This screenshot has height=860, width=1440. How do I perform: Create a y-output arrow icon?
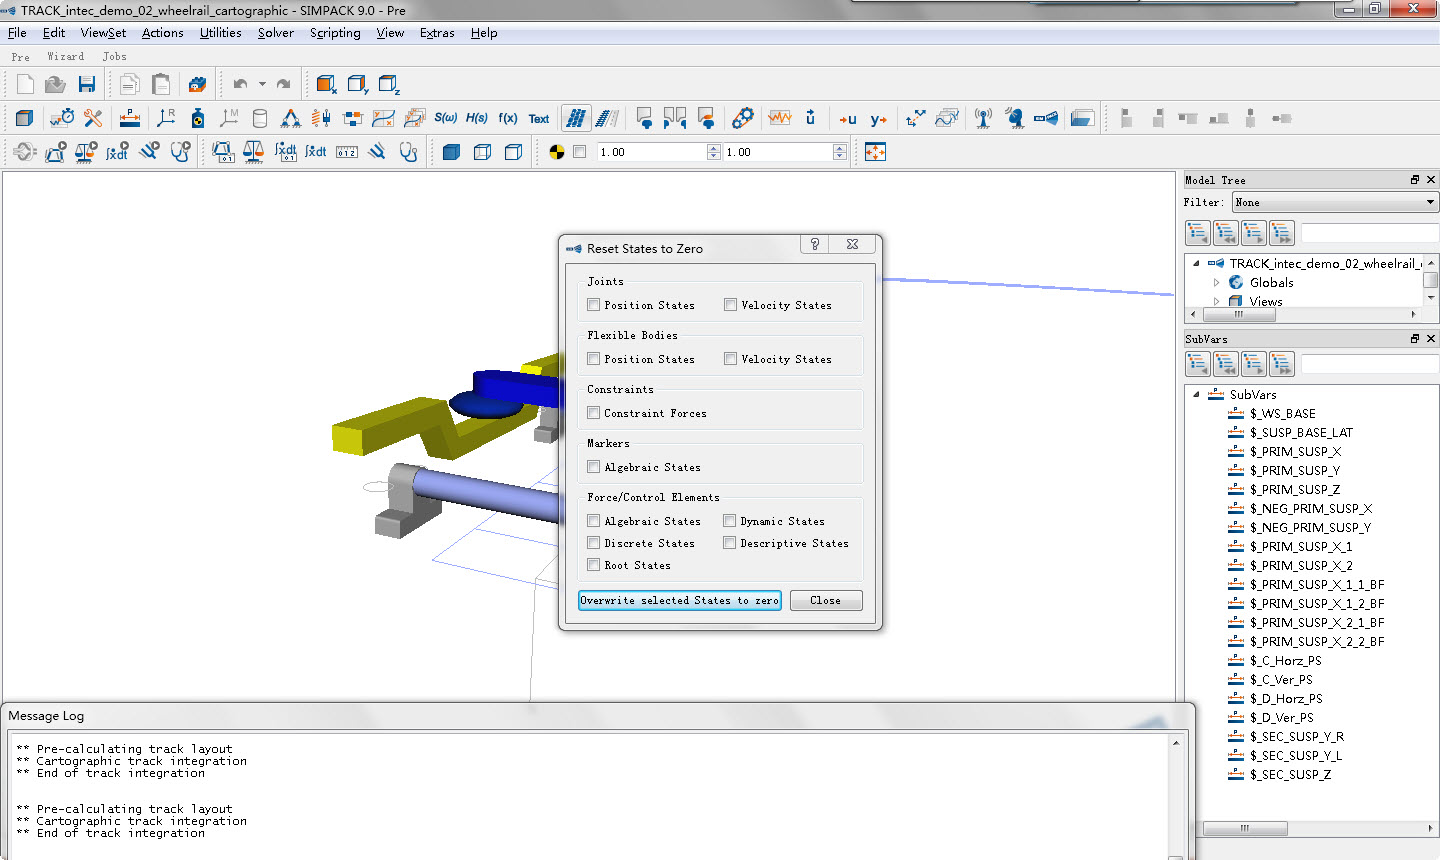879,119
